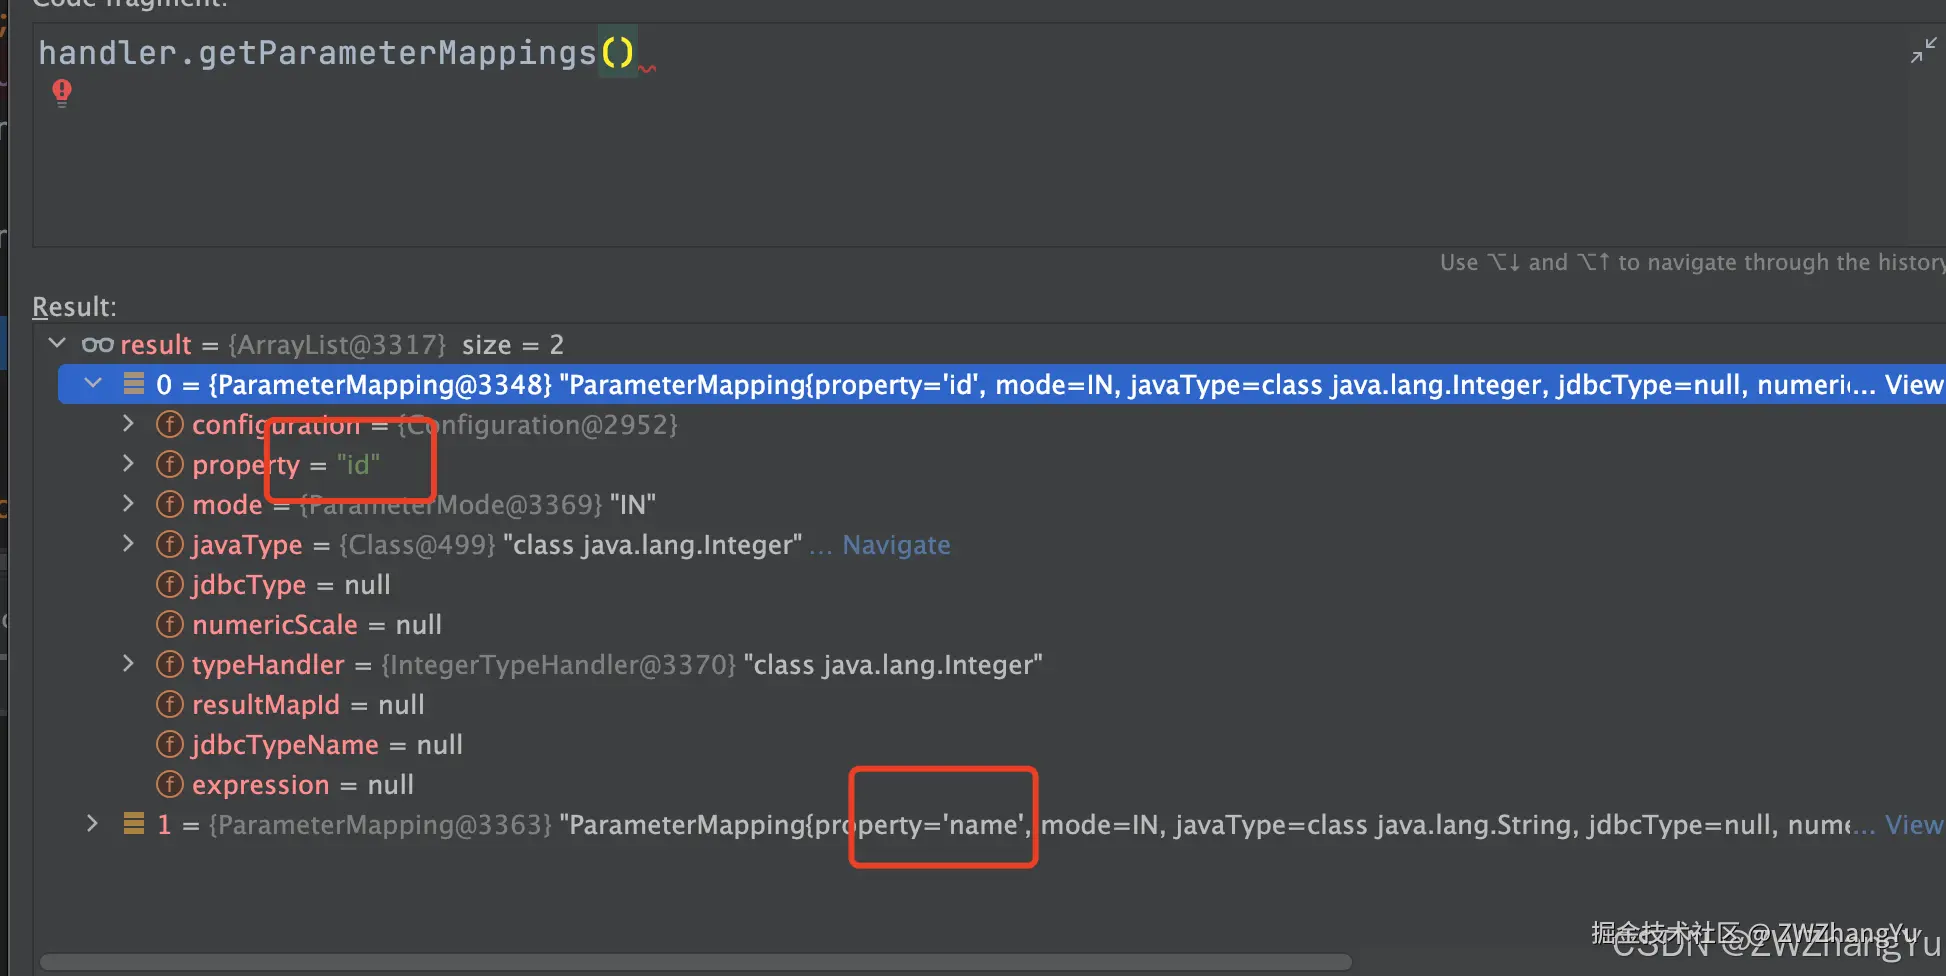Image resolution: width=1946 pixels, height=976 pixels.
Task: Click the "Result:" label
Action: click(74, 306)
